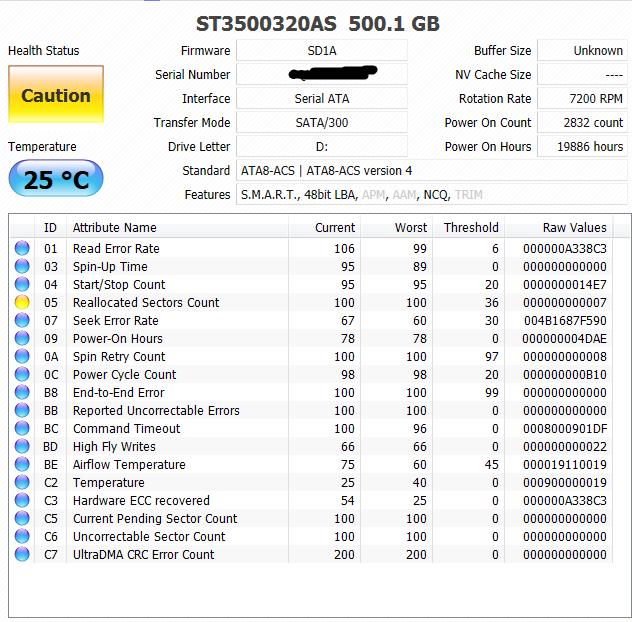Click the Airflow Temperature threshold value 45
The height and width of the screenshot is (622, 632).
[x=491, y=464]
